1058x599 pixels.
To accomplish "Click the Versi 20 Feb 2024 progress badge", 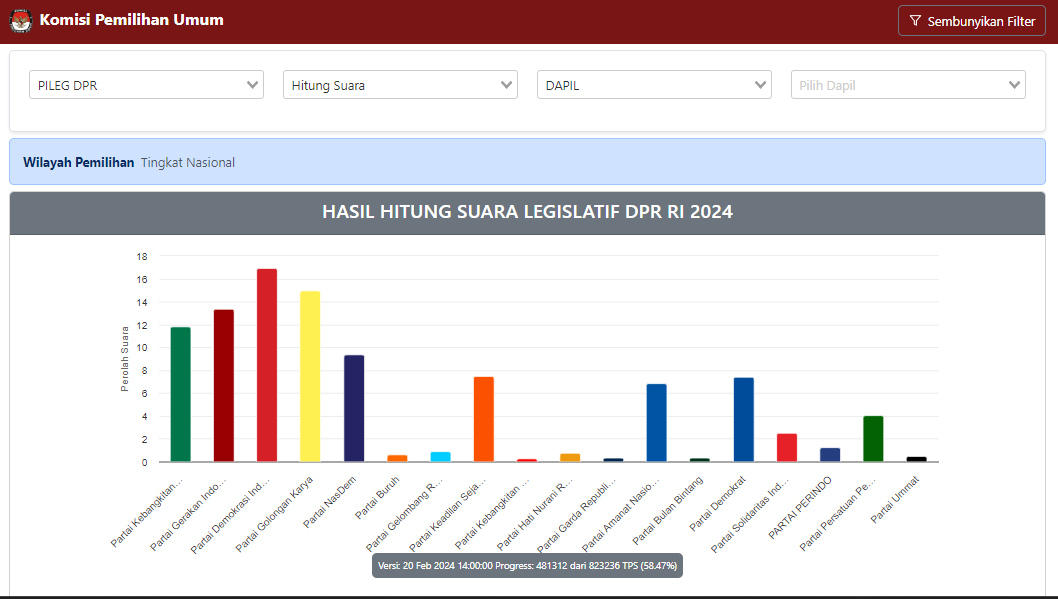I will [527, 565].
